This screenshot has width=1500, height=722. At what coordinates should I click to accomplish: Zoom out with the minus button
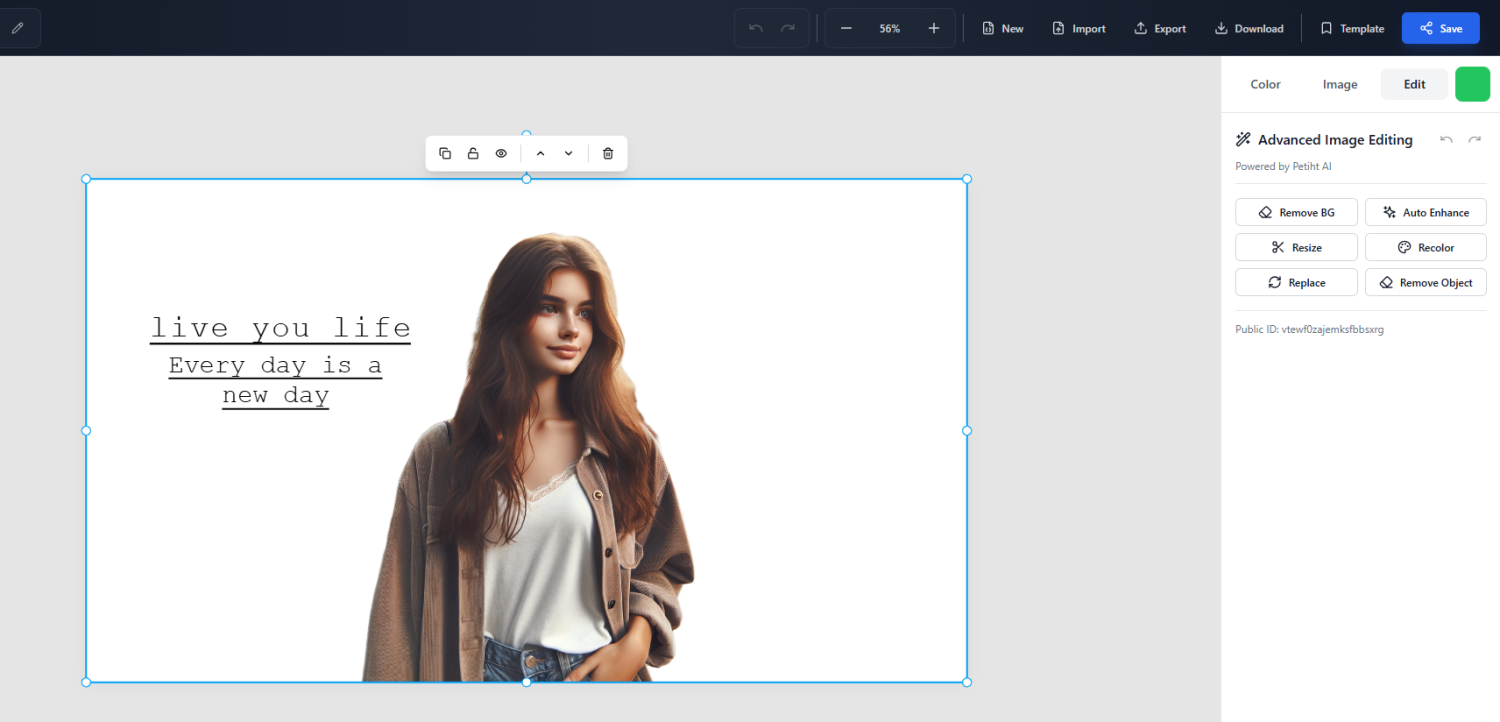click(x=846, y=28)
